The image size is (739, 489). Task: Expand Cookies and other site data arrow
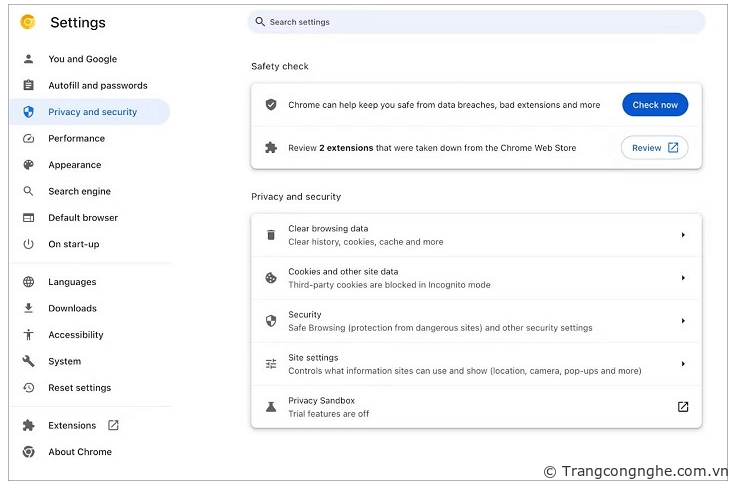[x=683, y=278]
